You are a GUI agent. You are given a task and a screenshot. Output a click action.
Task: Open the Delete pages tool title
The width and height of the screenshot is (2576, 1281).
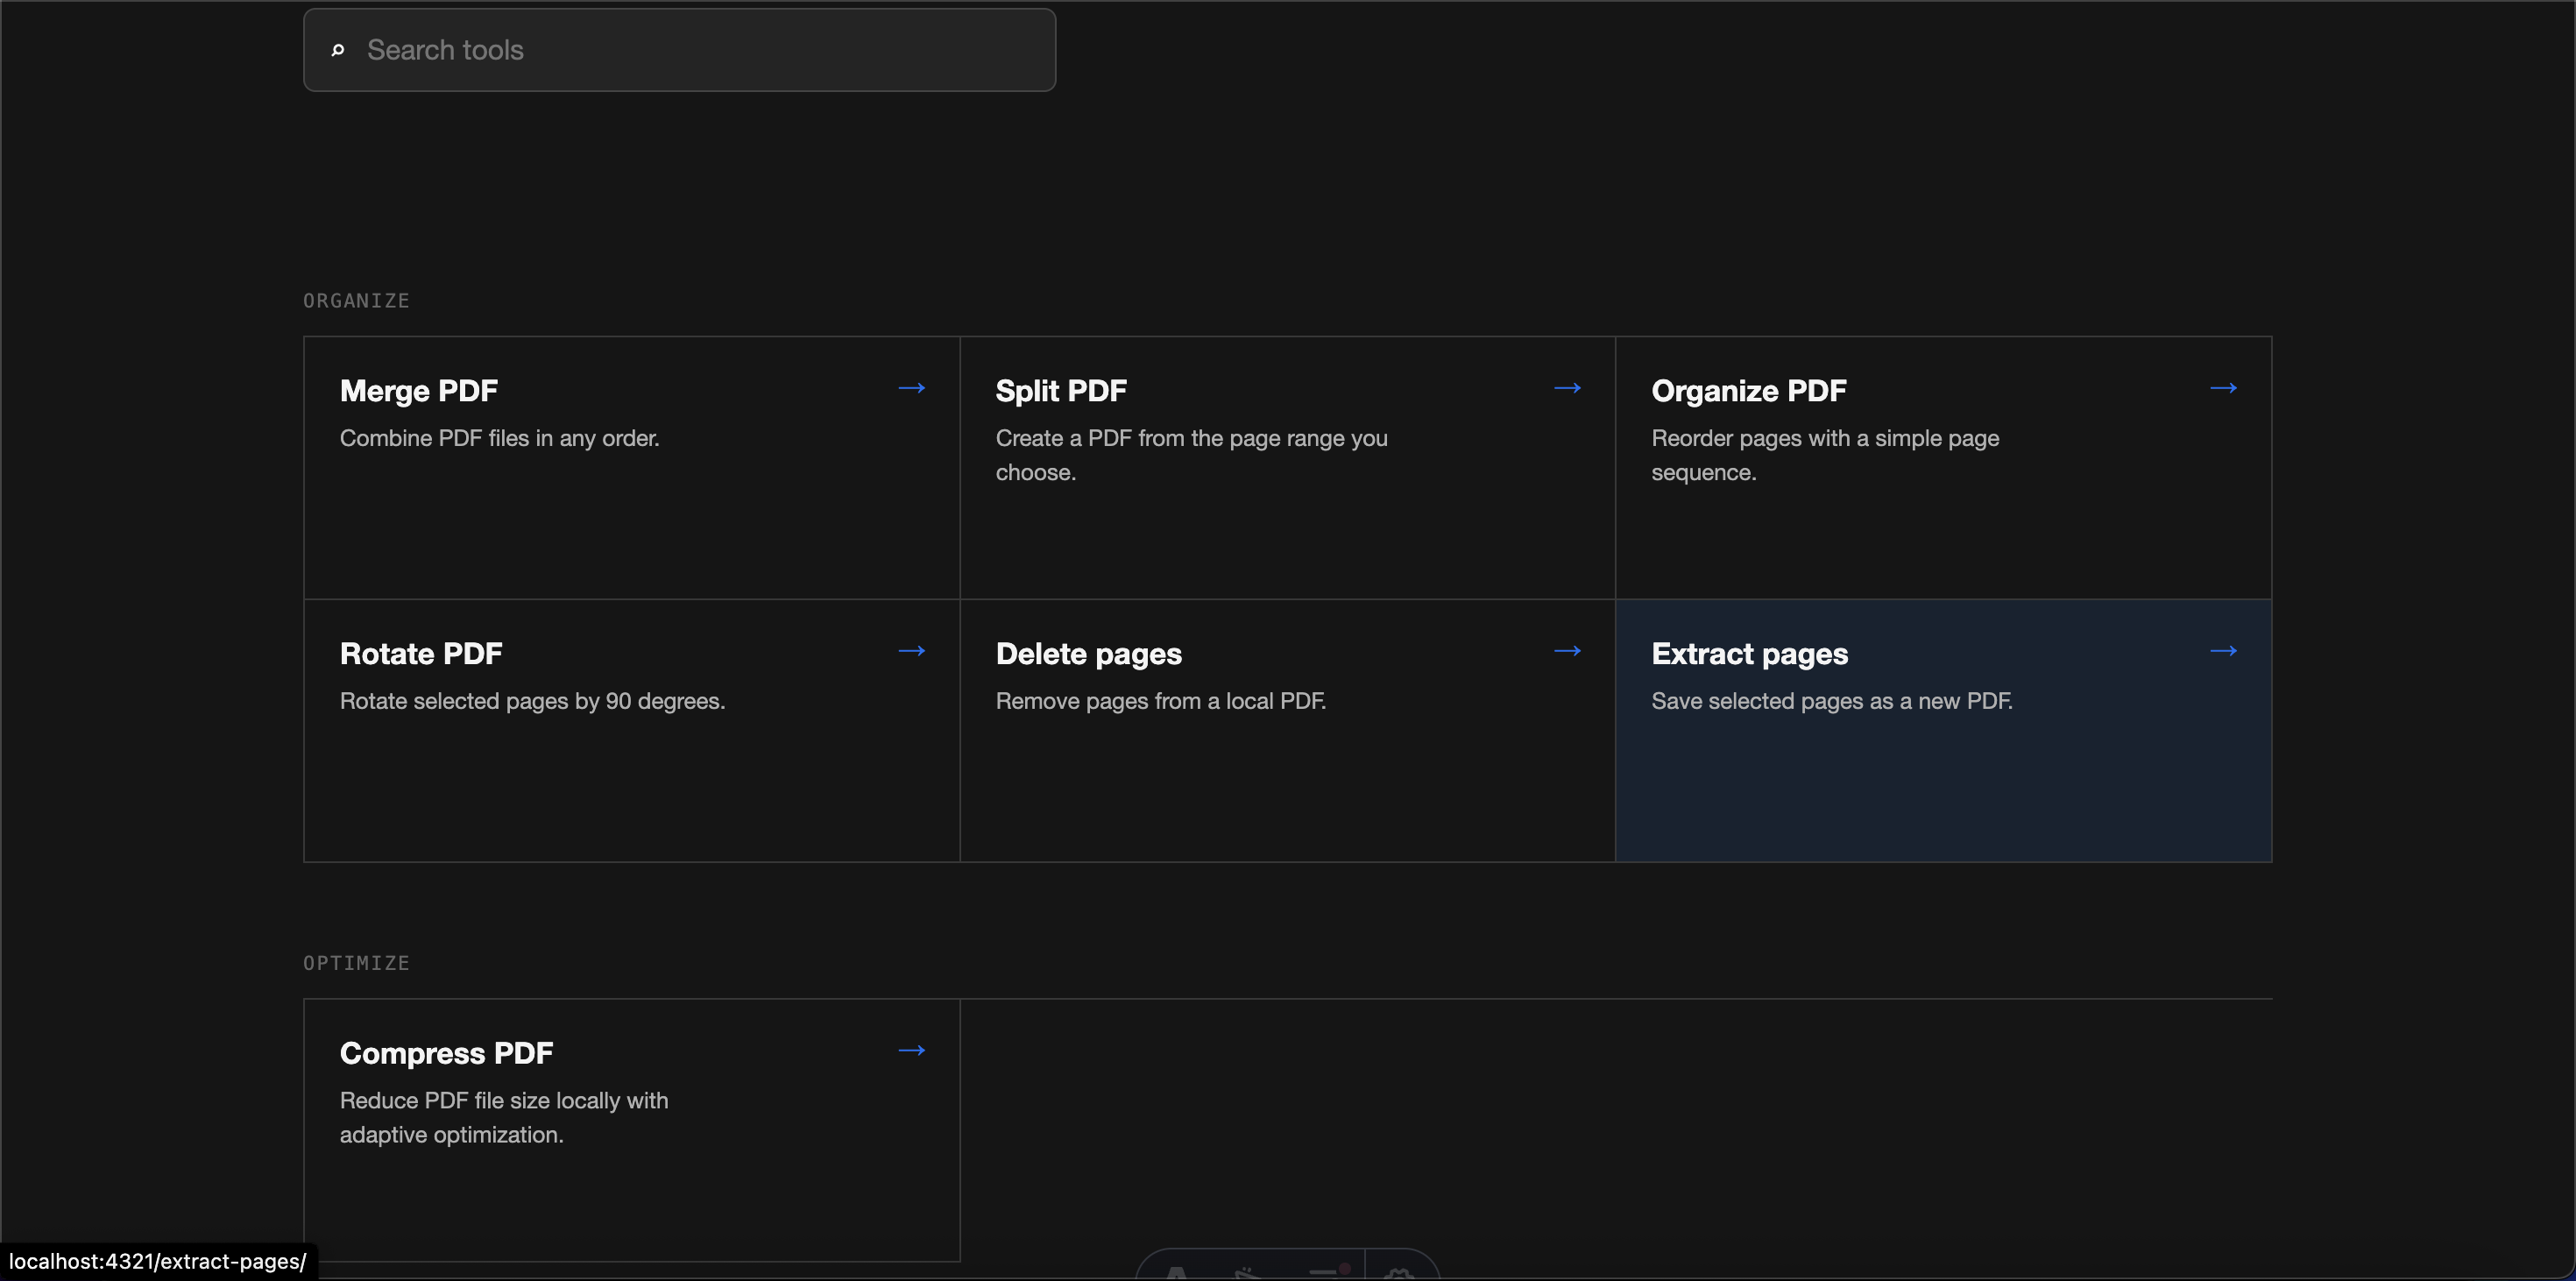1088,654
